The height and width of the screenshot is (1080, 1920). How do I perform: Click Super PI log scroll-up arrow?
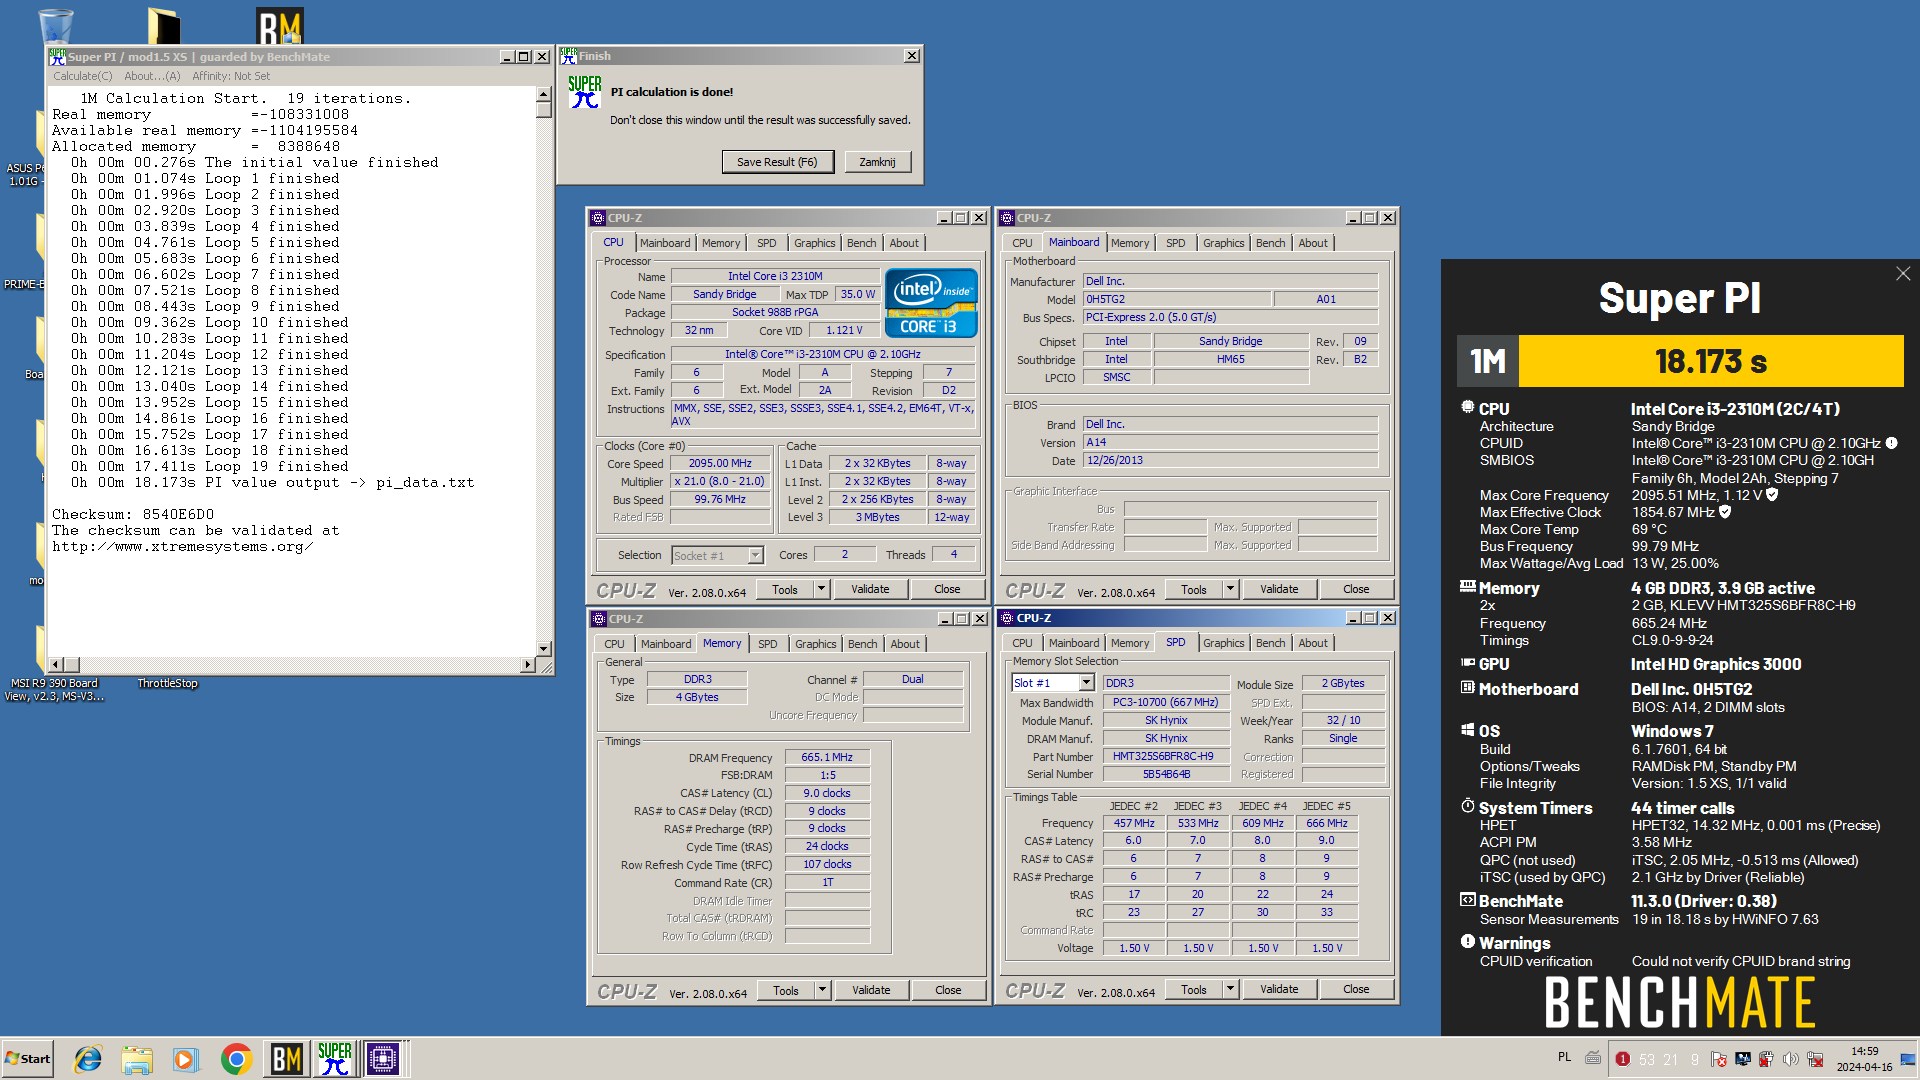543,95
